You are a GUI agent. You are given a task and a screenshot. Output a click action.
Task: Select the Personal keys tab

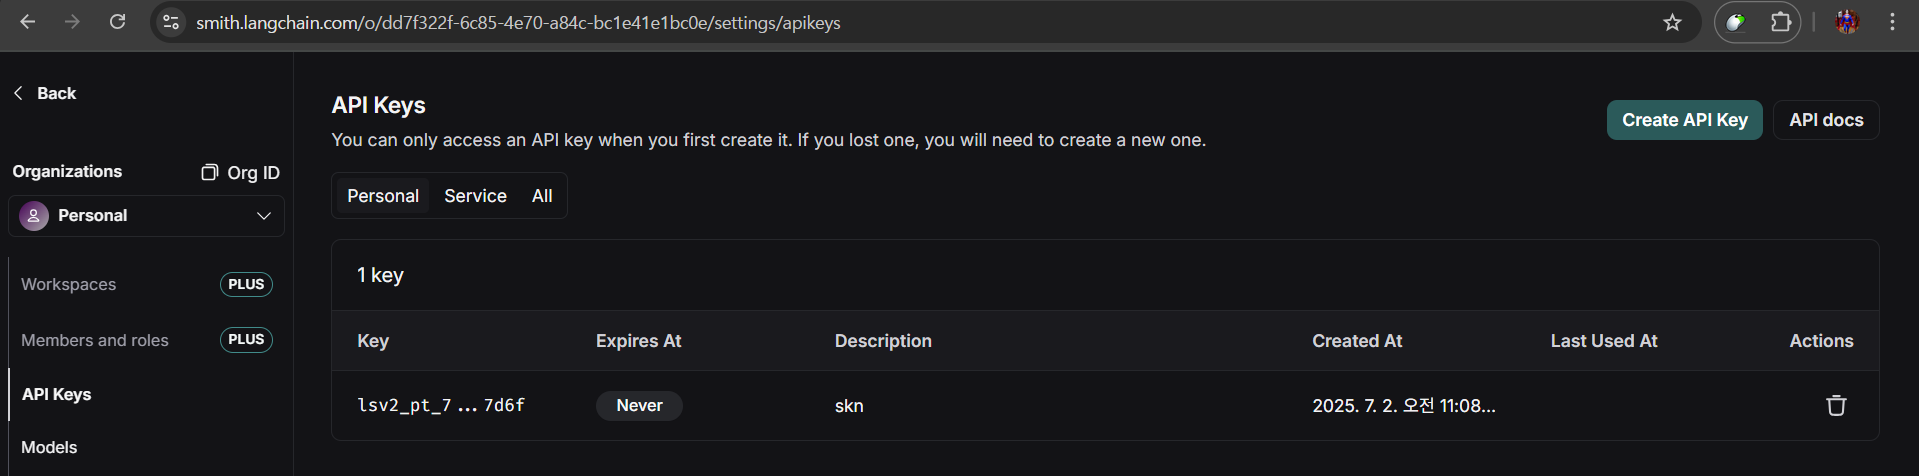point(383,196)
